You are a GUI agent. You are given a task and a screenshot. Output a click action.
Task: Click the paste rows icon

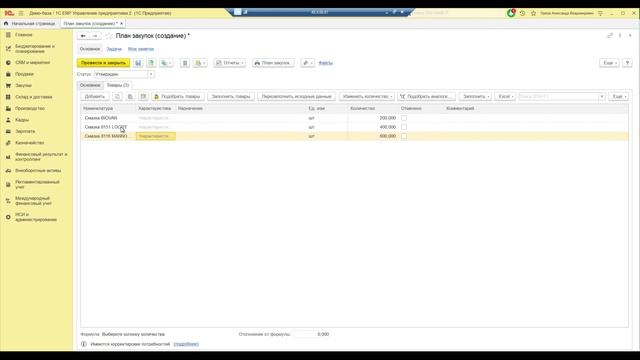(130, 97)
